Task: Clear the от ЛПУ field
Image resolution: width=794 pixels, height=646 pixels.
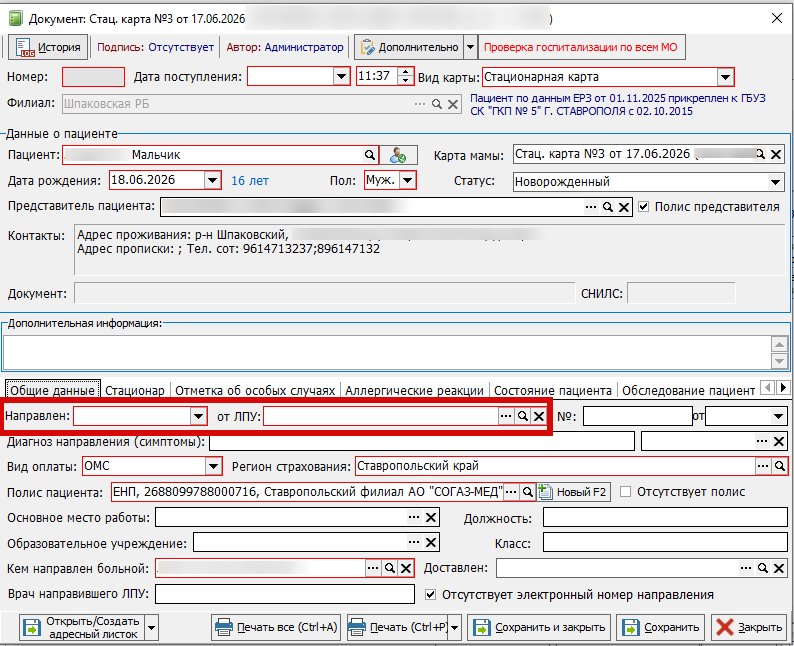Action: [x=539, y=417]
